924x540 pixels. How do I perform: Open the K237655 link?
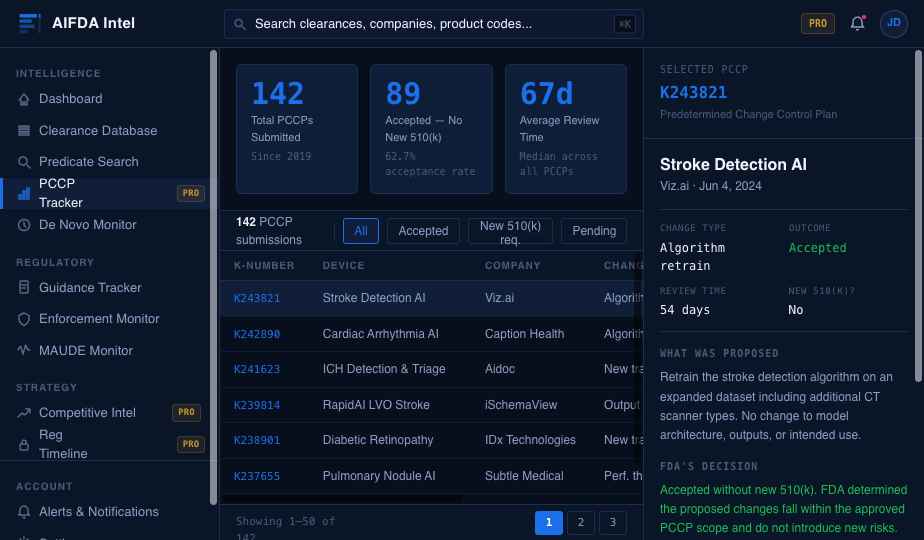pyautogui.click(x=256, y=476)
